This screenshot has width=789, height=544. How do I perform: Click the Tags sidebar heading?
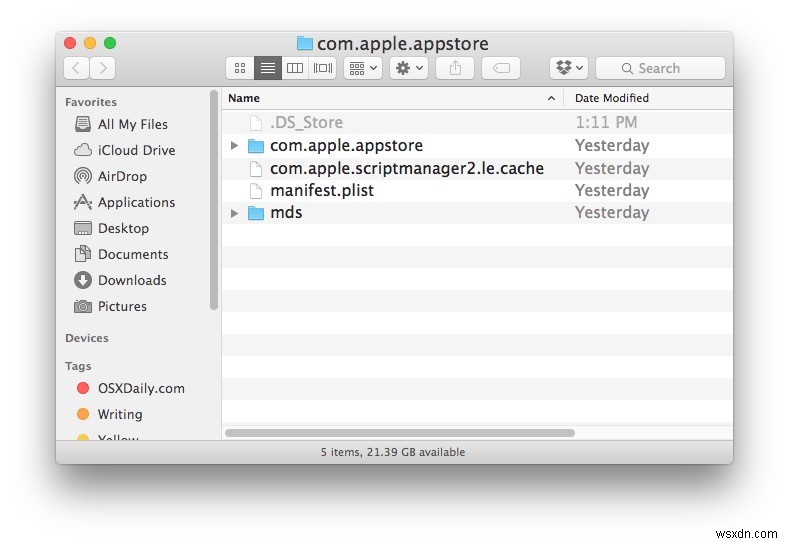click(78, 366)
